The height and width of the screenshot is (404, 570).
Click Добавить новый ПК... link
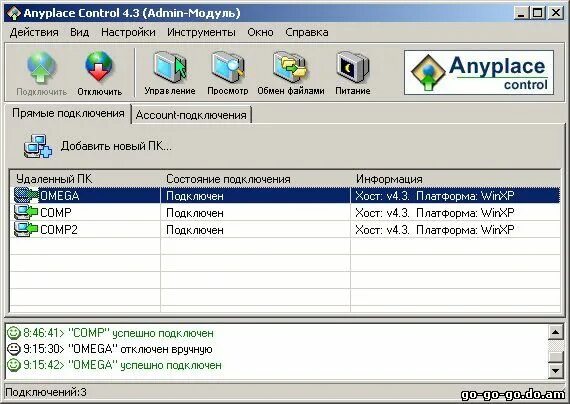116,146
